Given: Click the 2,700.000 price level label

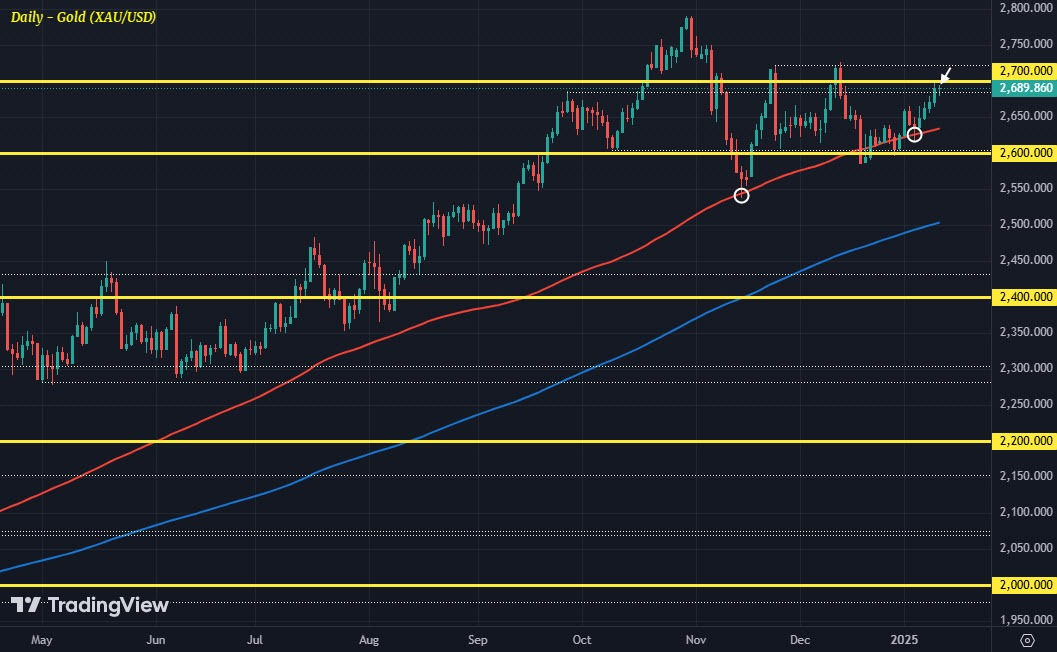Looking at the screenshot, I should point(1024,70).
